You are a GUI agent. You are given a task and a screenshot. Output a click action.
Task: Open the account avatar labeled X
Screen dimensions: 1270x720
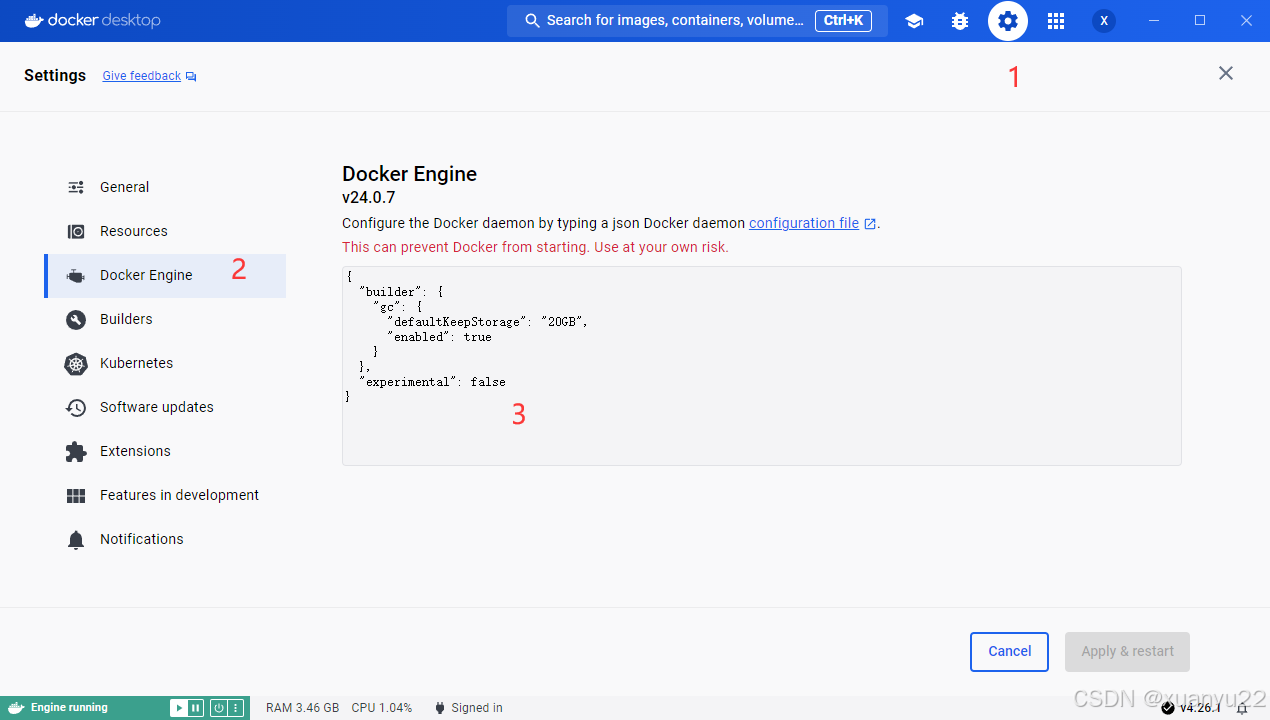pyautogui.click(x=1104, y=21)
